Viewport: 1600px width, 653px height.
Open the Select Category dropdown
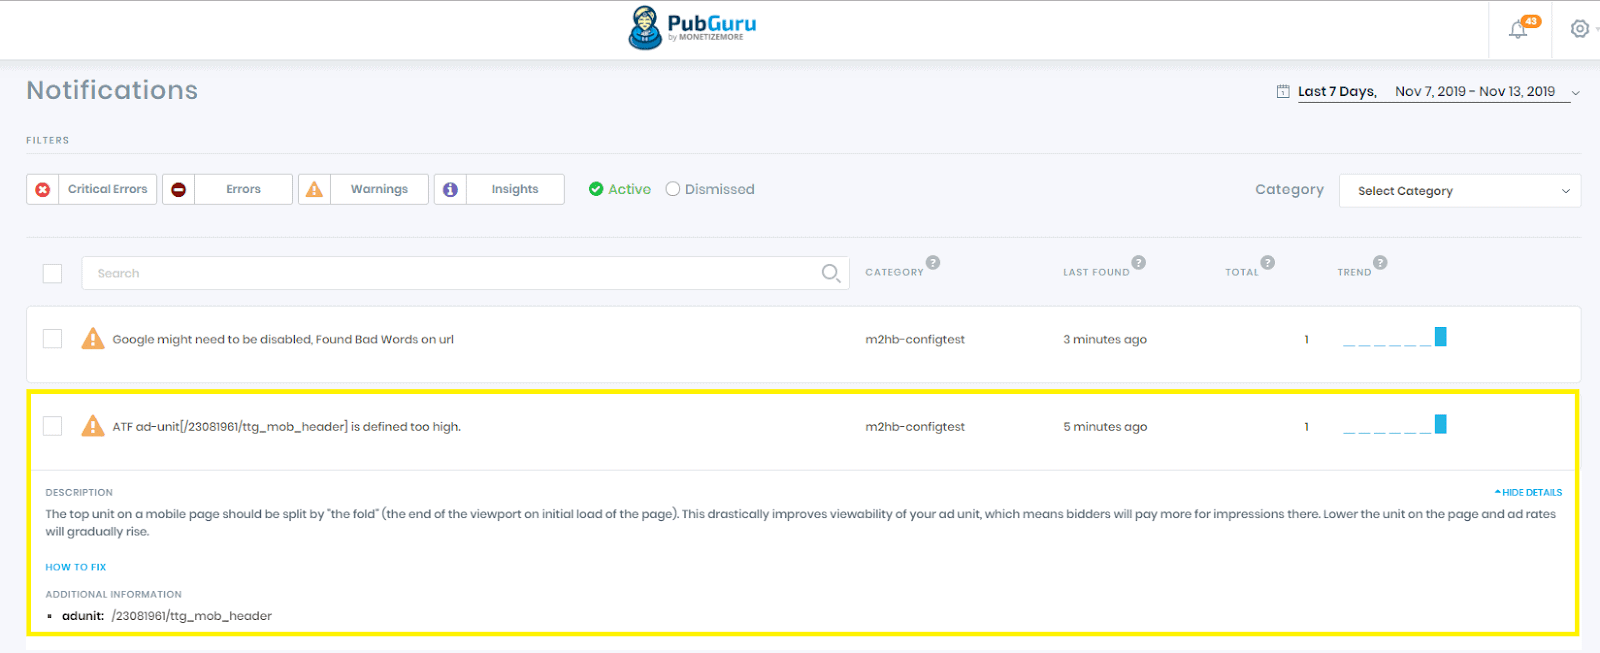pyautogui.click(x=1460, y=191)
